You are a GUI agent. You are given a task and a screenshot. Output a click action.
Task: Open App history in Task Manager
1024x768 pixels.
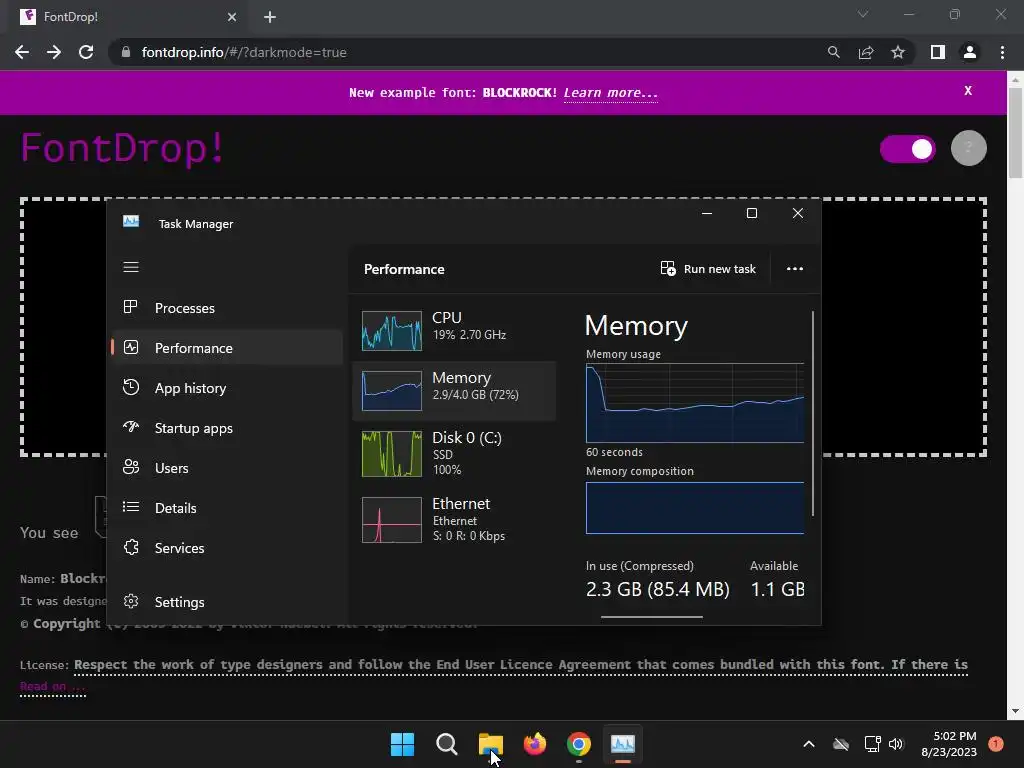[x=228, y=388]
